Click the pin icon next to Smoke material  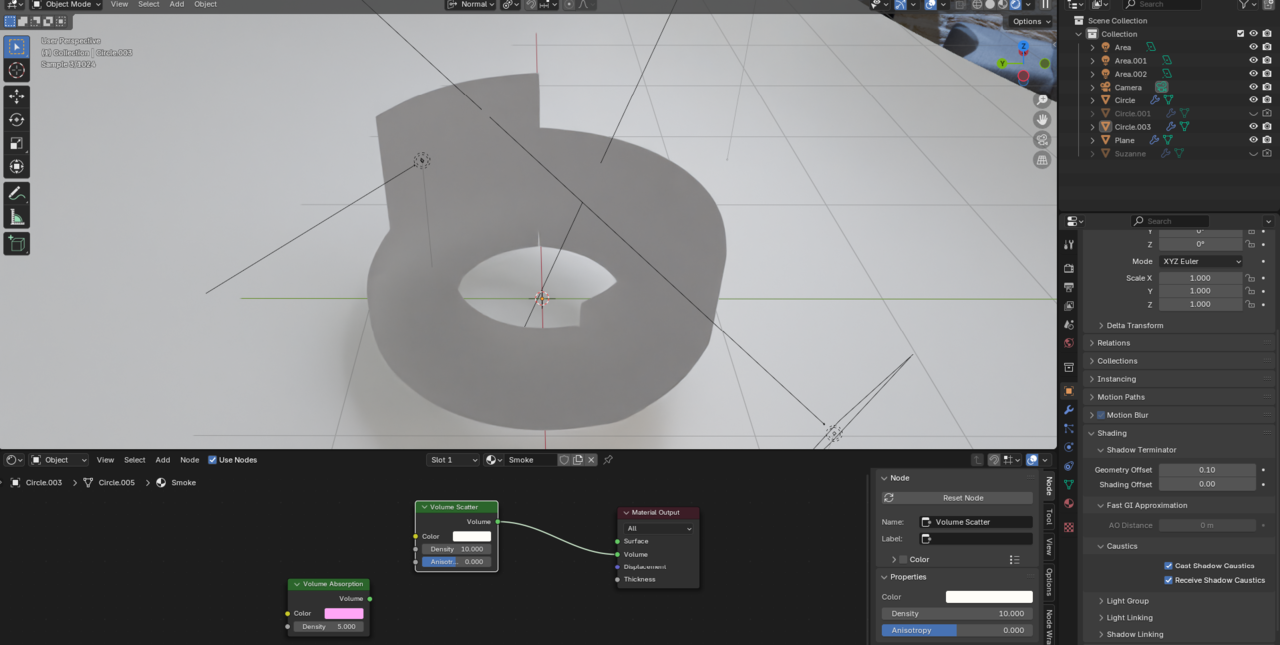point(608,460)
